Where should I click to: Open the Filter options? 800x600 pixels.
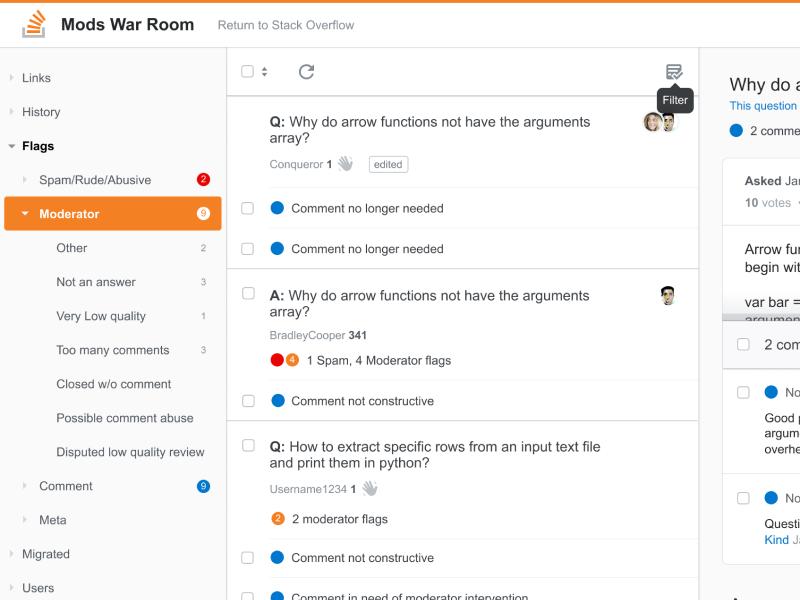point(674,71)
